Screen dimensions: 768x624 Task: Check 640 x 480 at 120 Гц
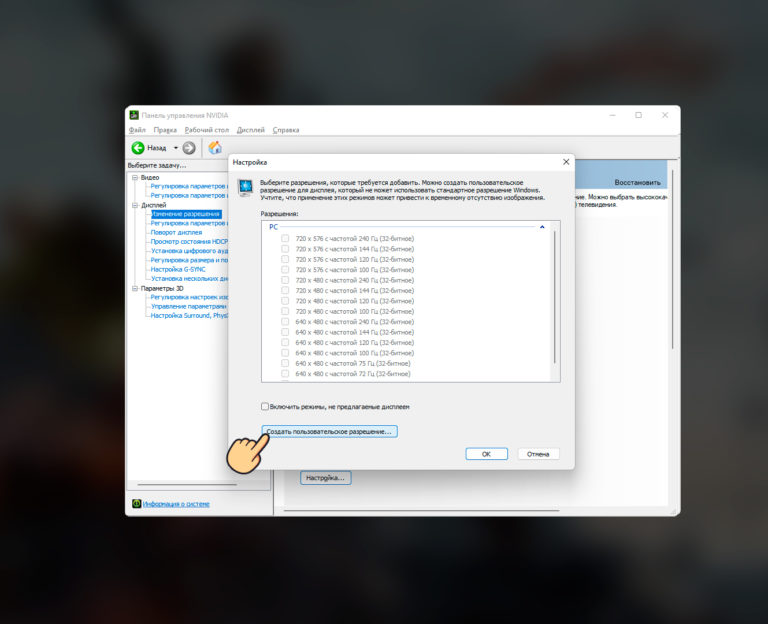coord(285,342)
